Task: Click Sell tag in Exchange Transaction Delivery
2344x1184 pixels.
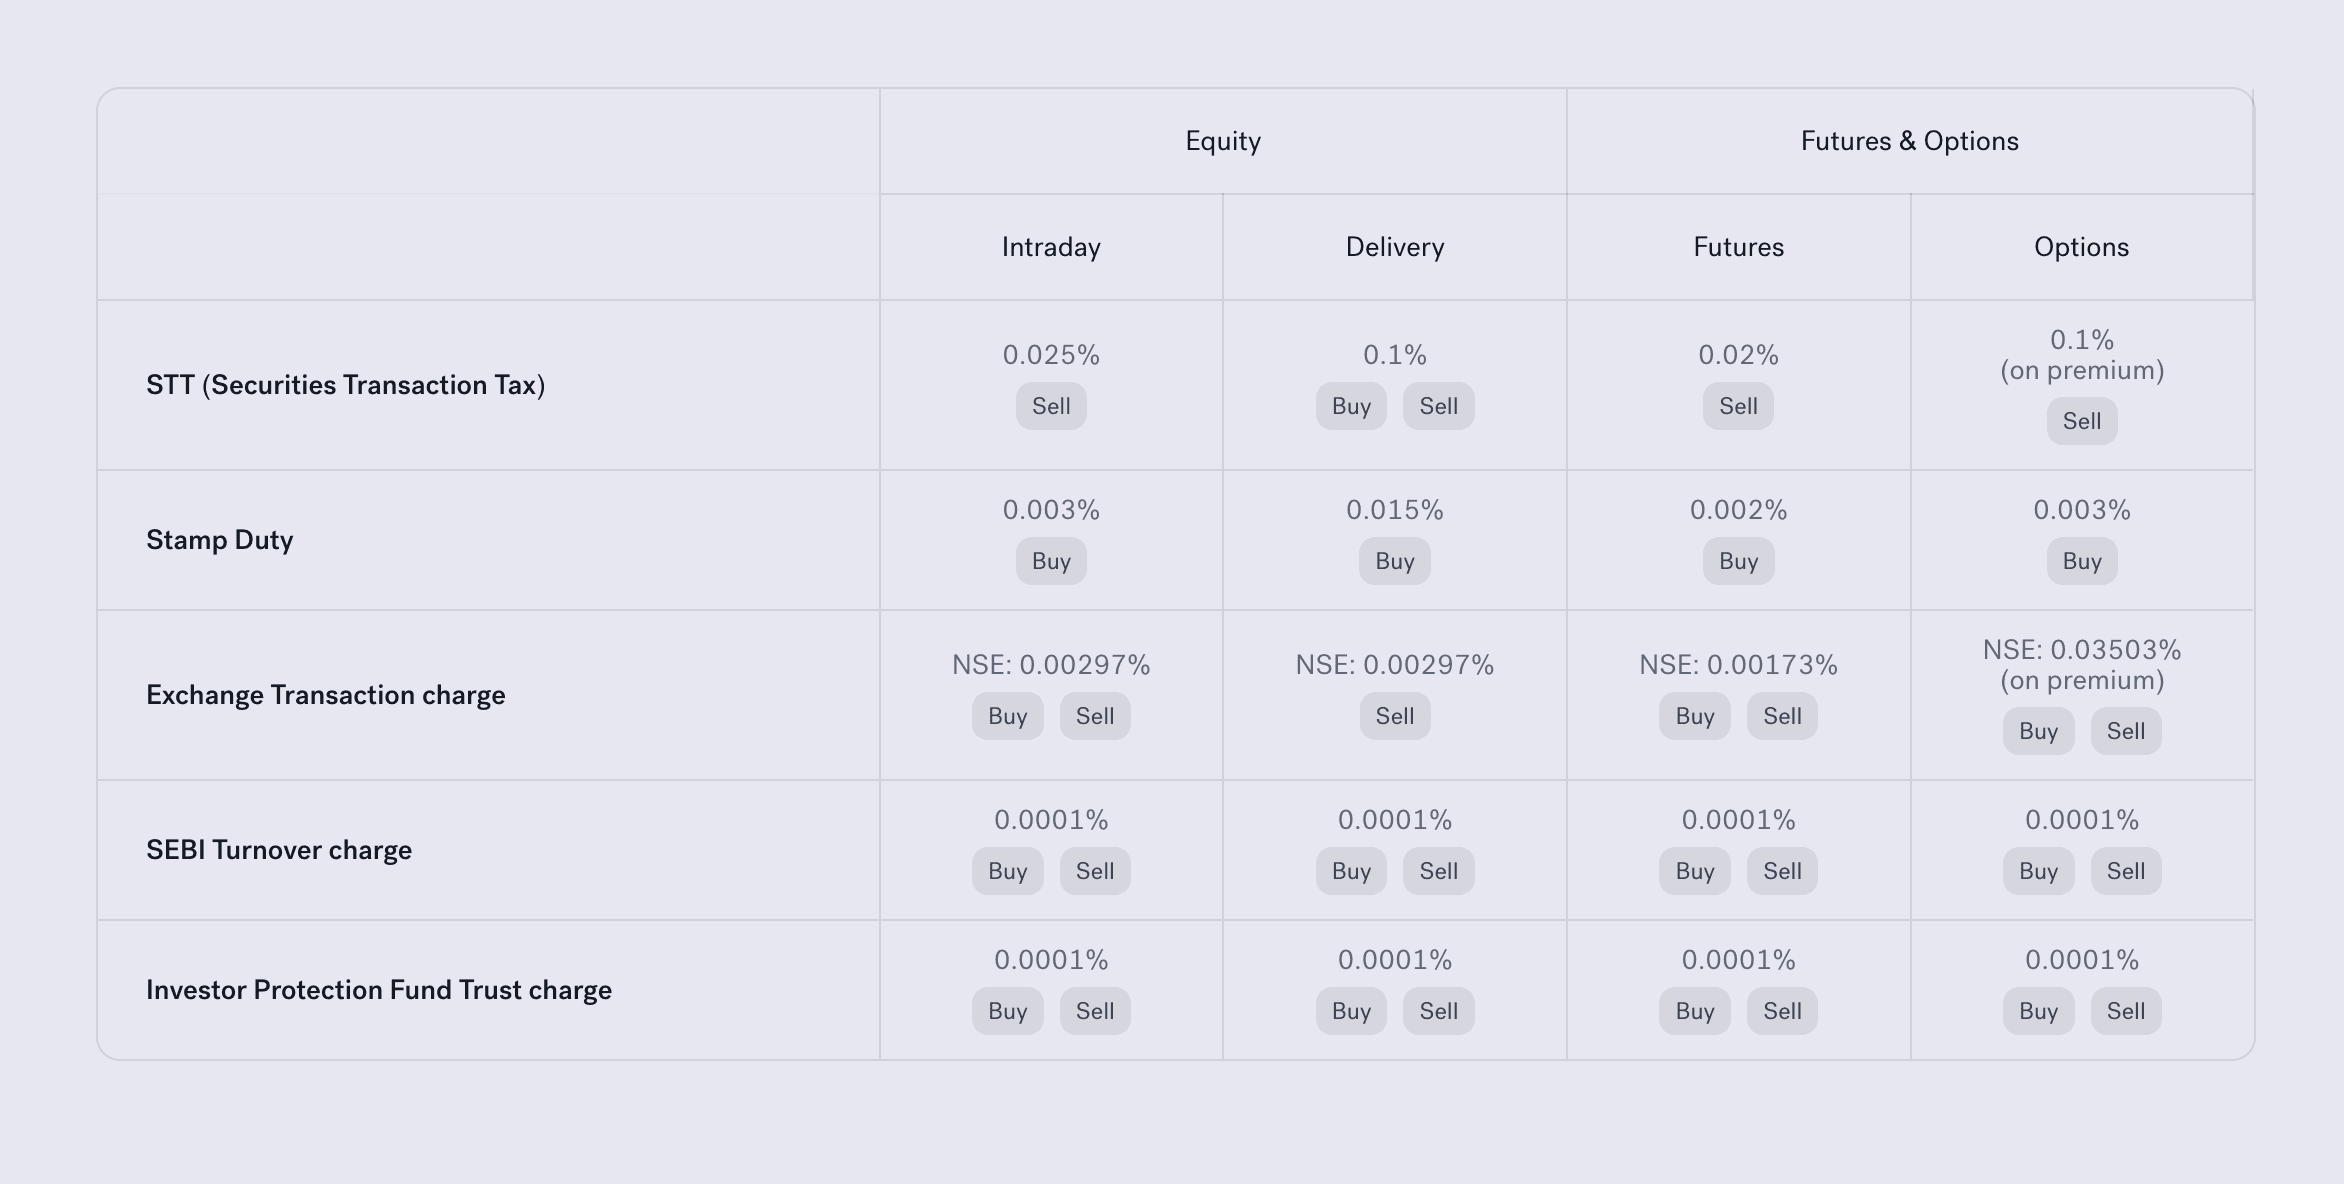Action: point(1394,716)
